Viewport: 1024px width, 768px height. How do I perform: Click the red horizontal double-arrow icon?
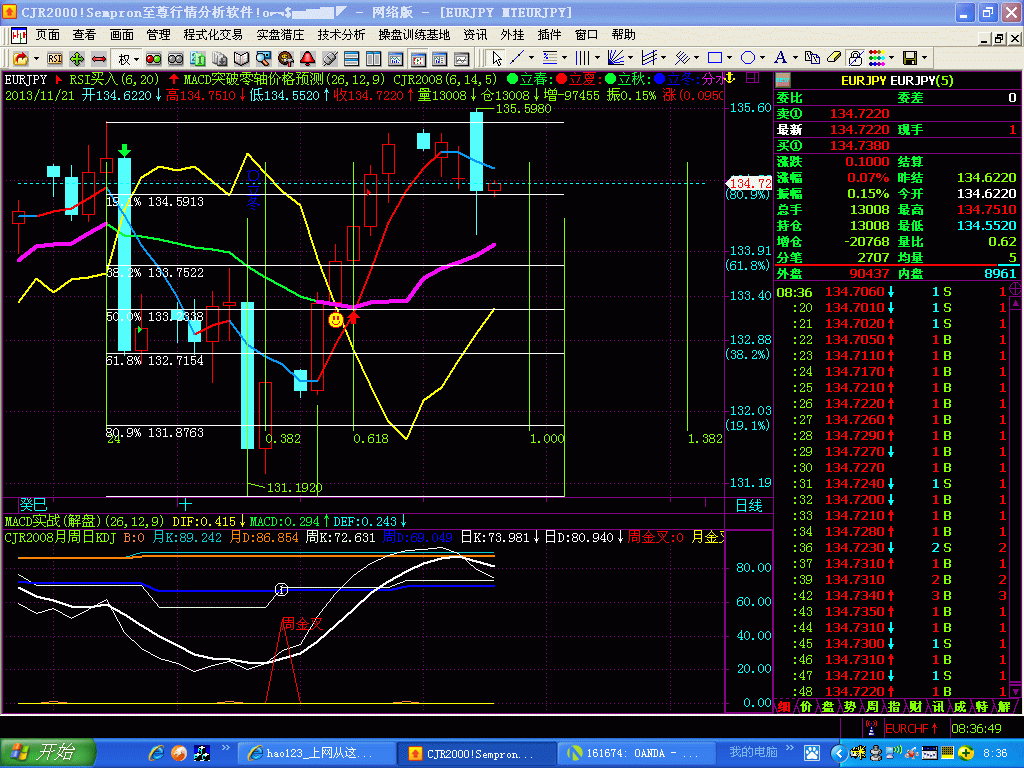point(99,59)
